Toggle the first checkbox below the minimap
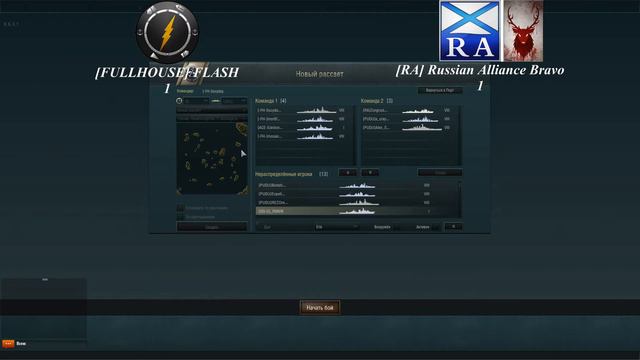This screenshot has height=360, width=640. [180, 208]
